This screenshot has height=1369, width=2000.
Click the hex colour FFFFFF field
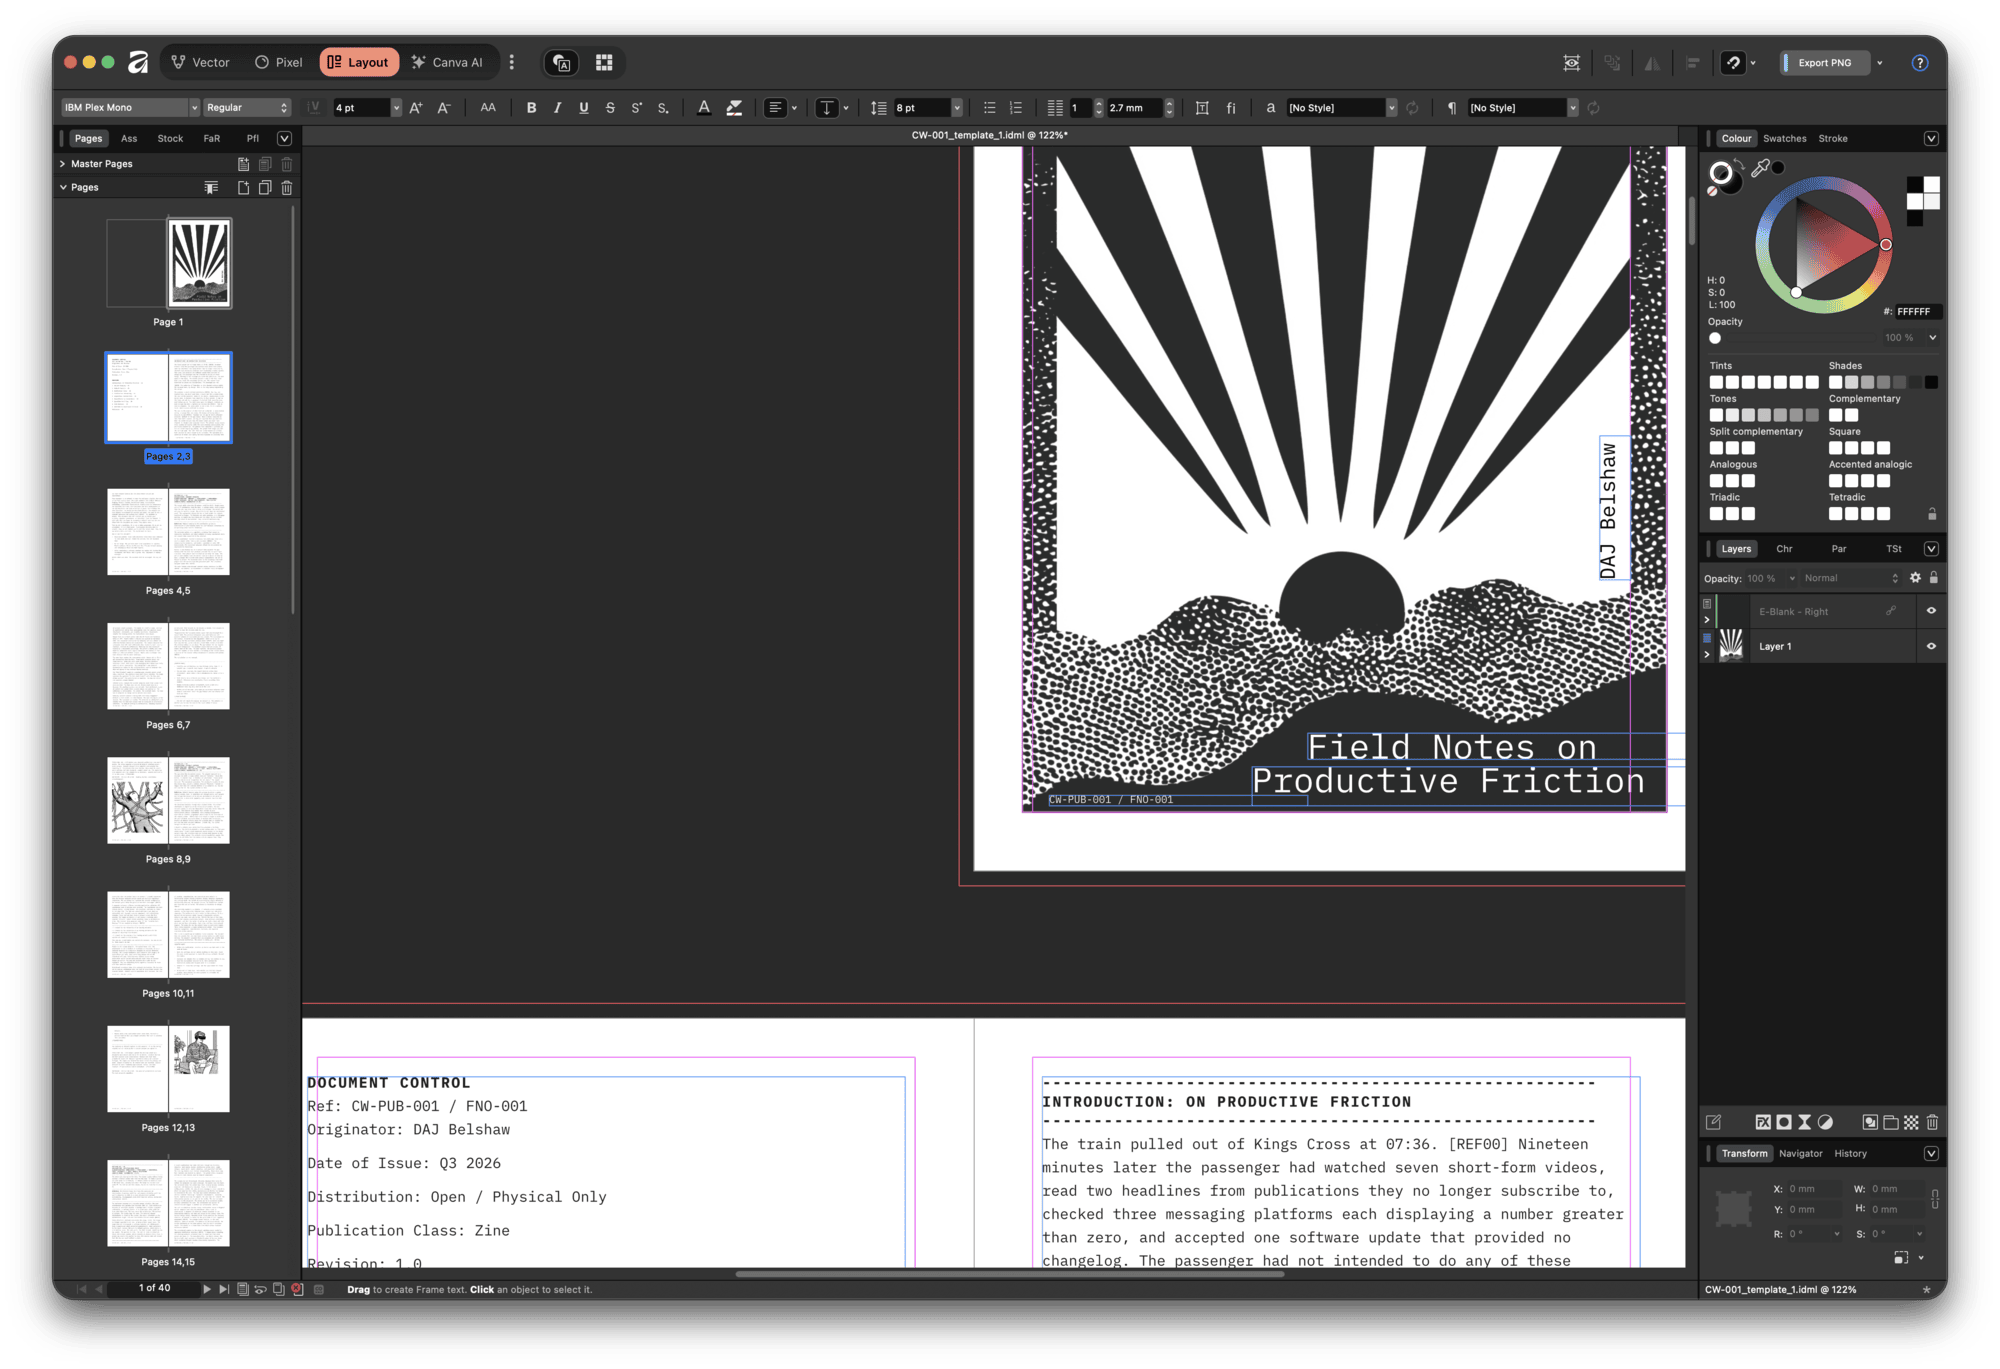coord(1917,312)
